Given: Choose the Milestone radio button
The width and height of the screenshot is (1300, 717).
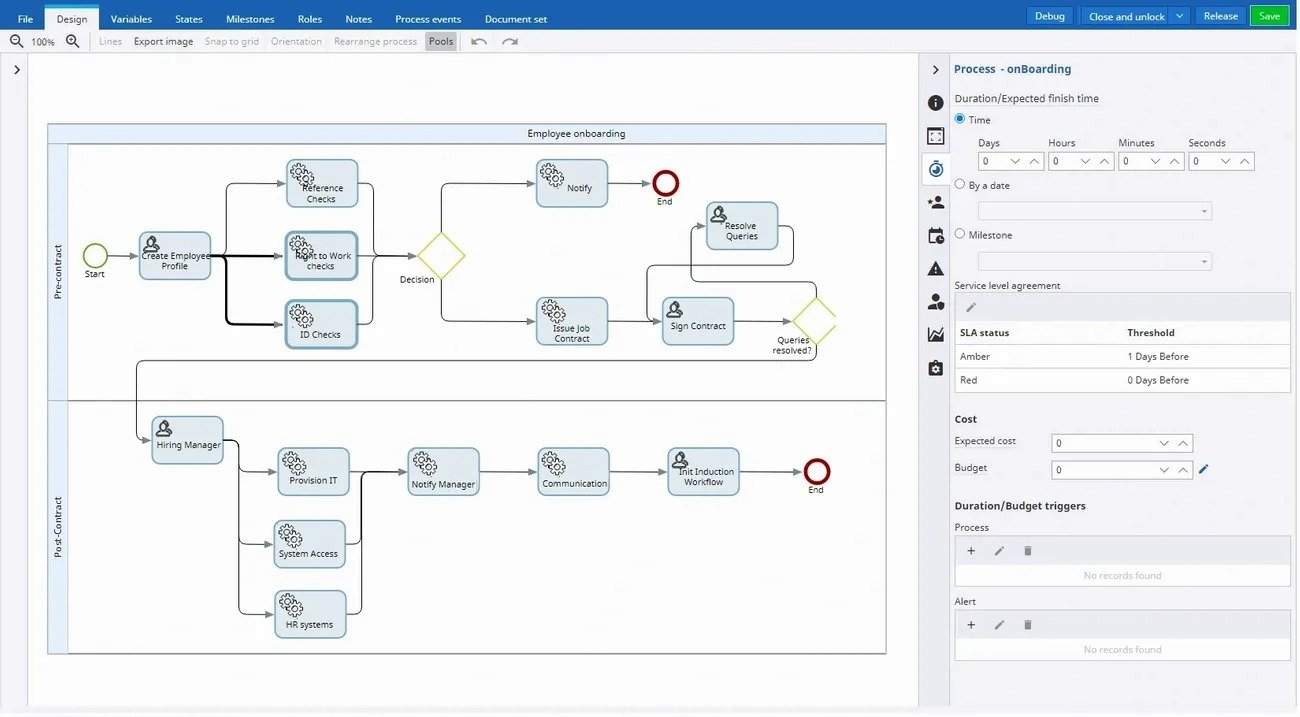Looking at the screenshot, I should (960, 234).
